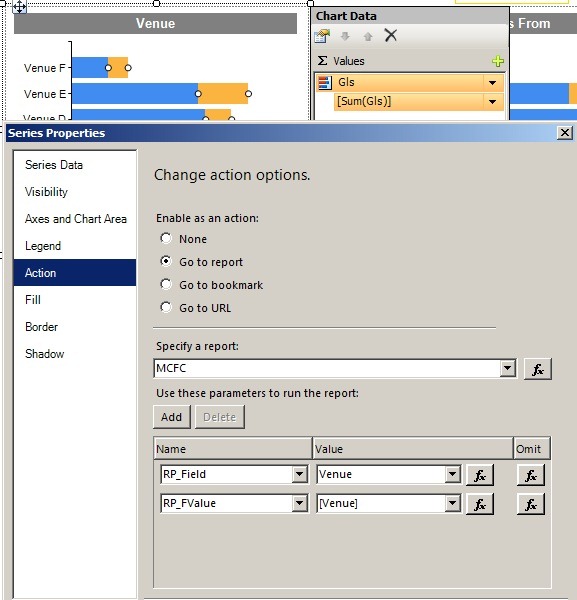The height and width of the screenshot is (600, 577).
Task: Select the Go to URL option
Action: tap(166, 307)
